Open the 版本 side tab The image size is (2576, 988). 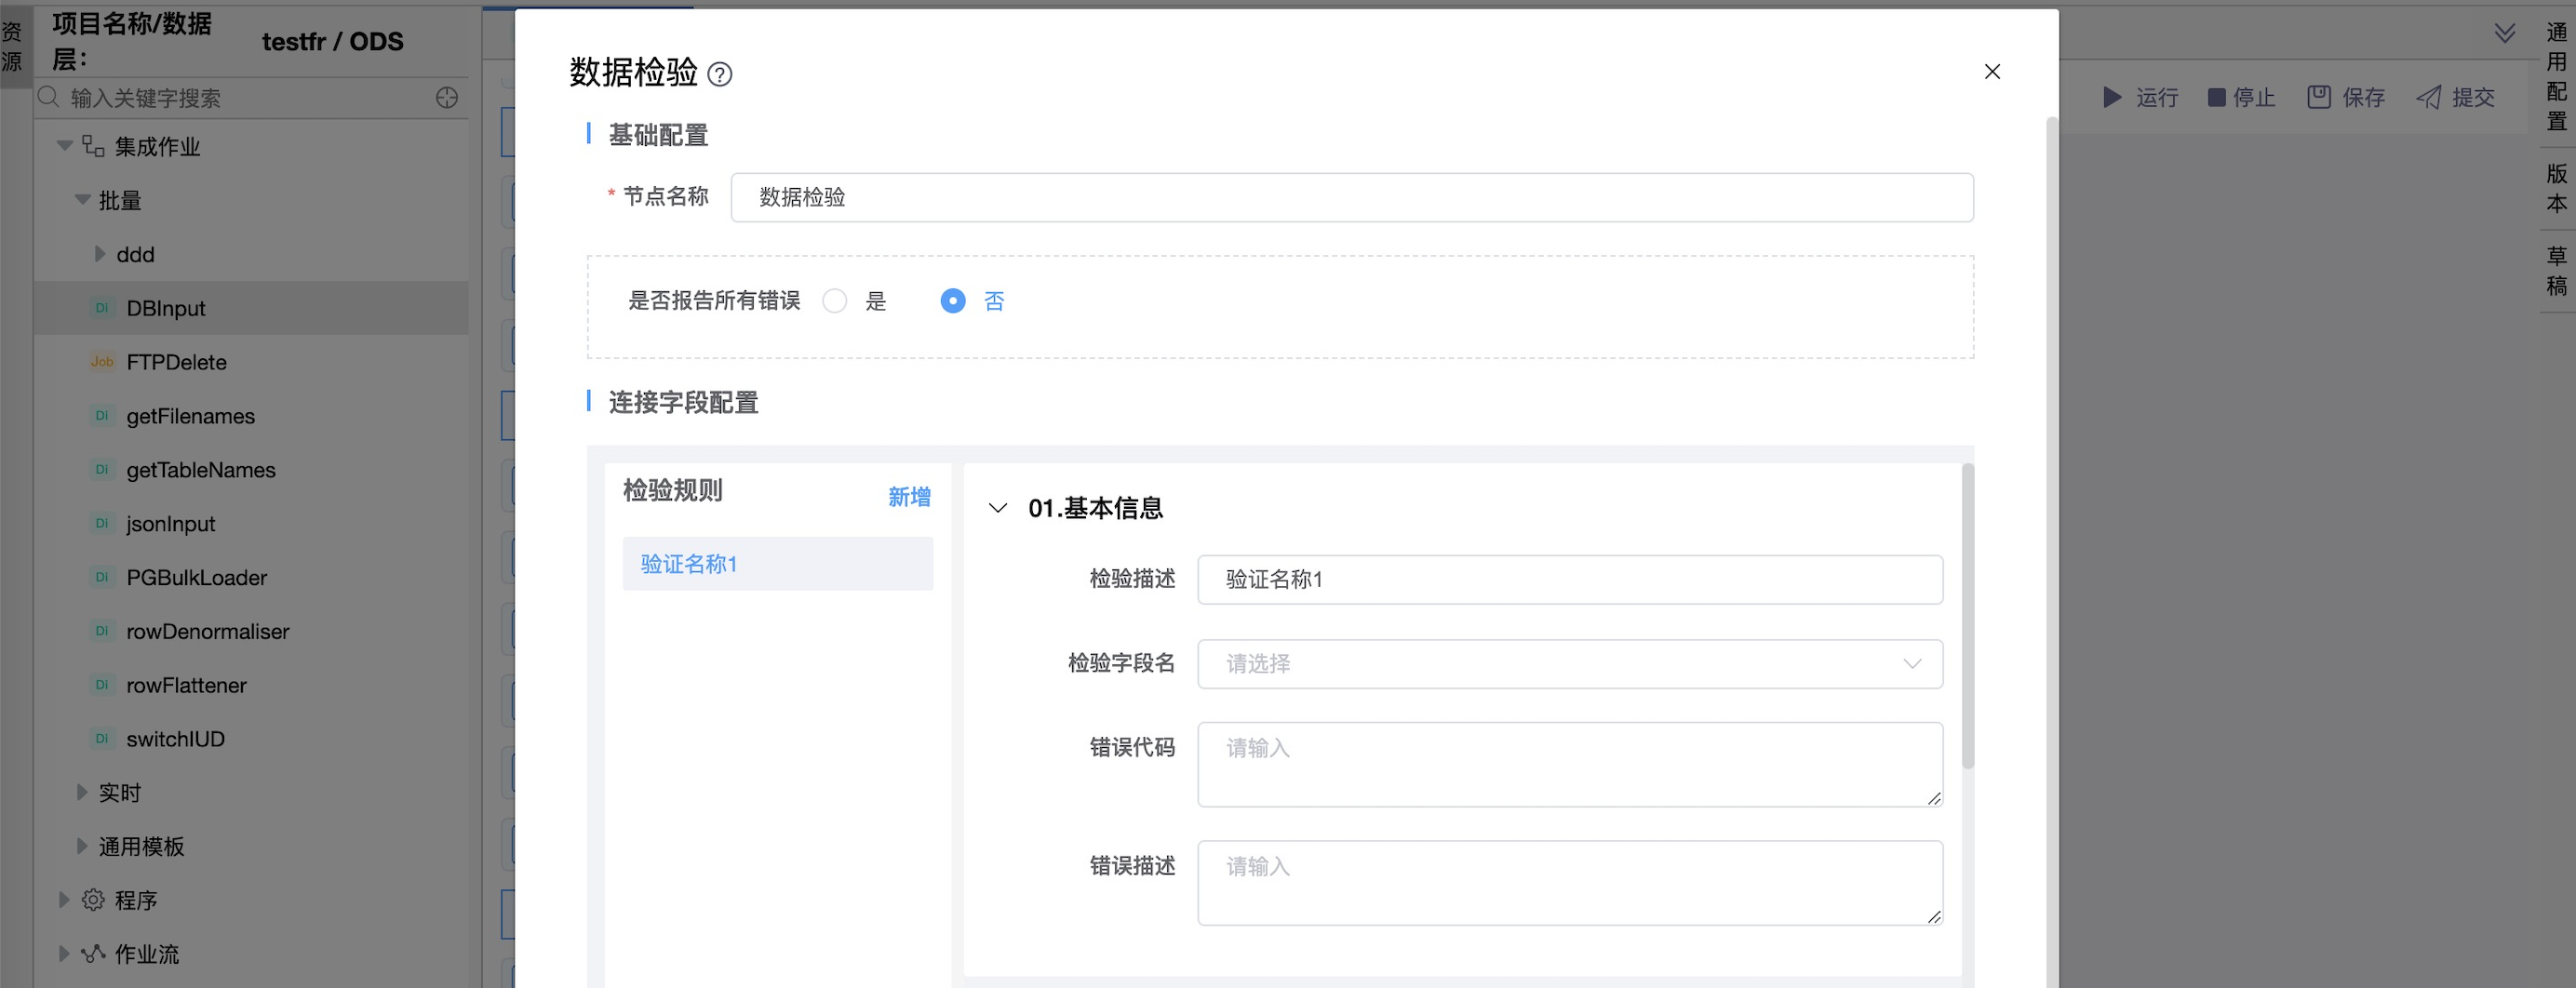click(x=2556, y=188)
